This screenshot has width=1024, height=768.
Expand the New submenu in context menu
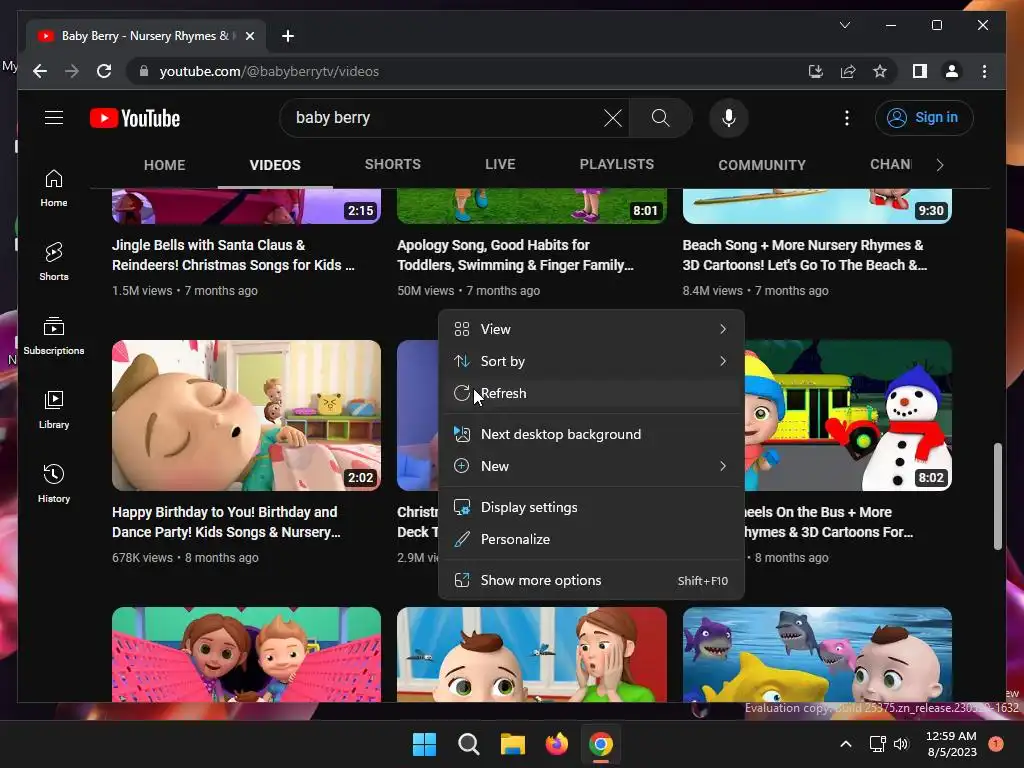pos(591,466)
